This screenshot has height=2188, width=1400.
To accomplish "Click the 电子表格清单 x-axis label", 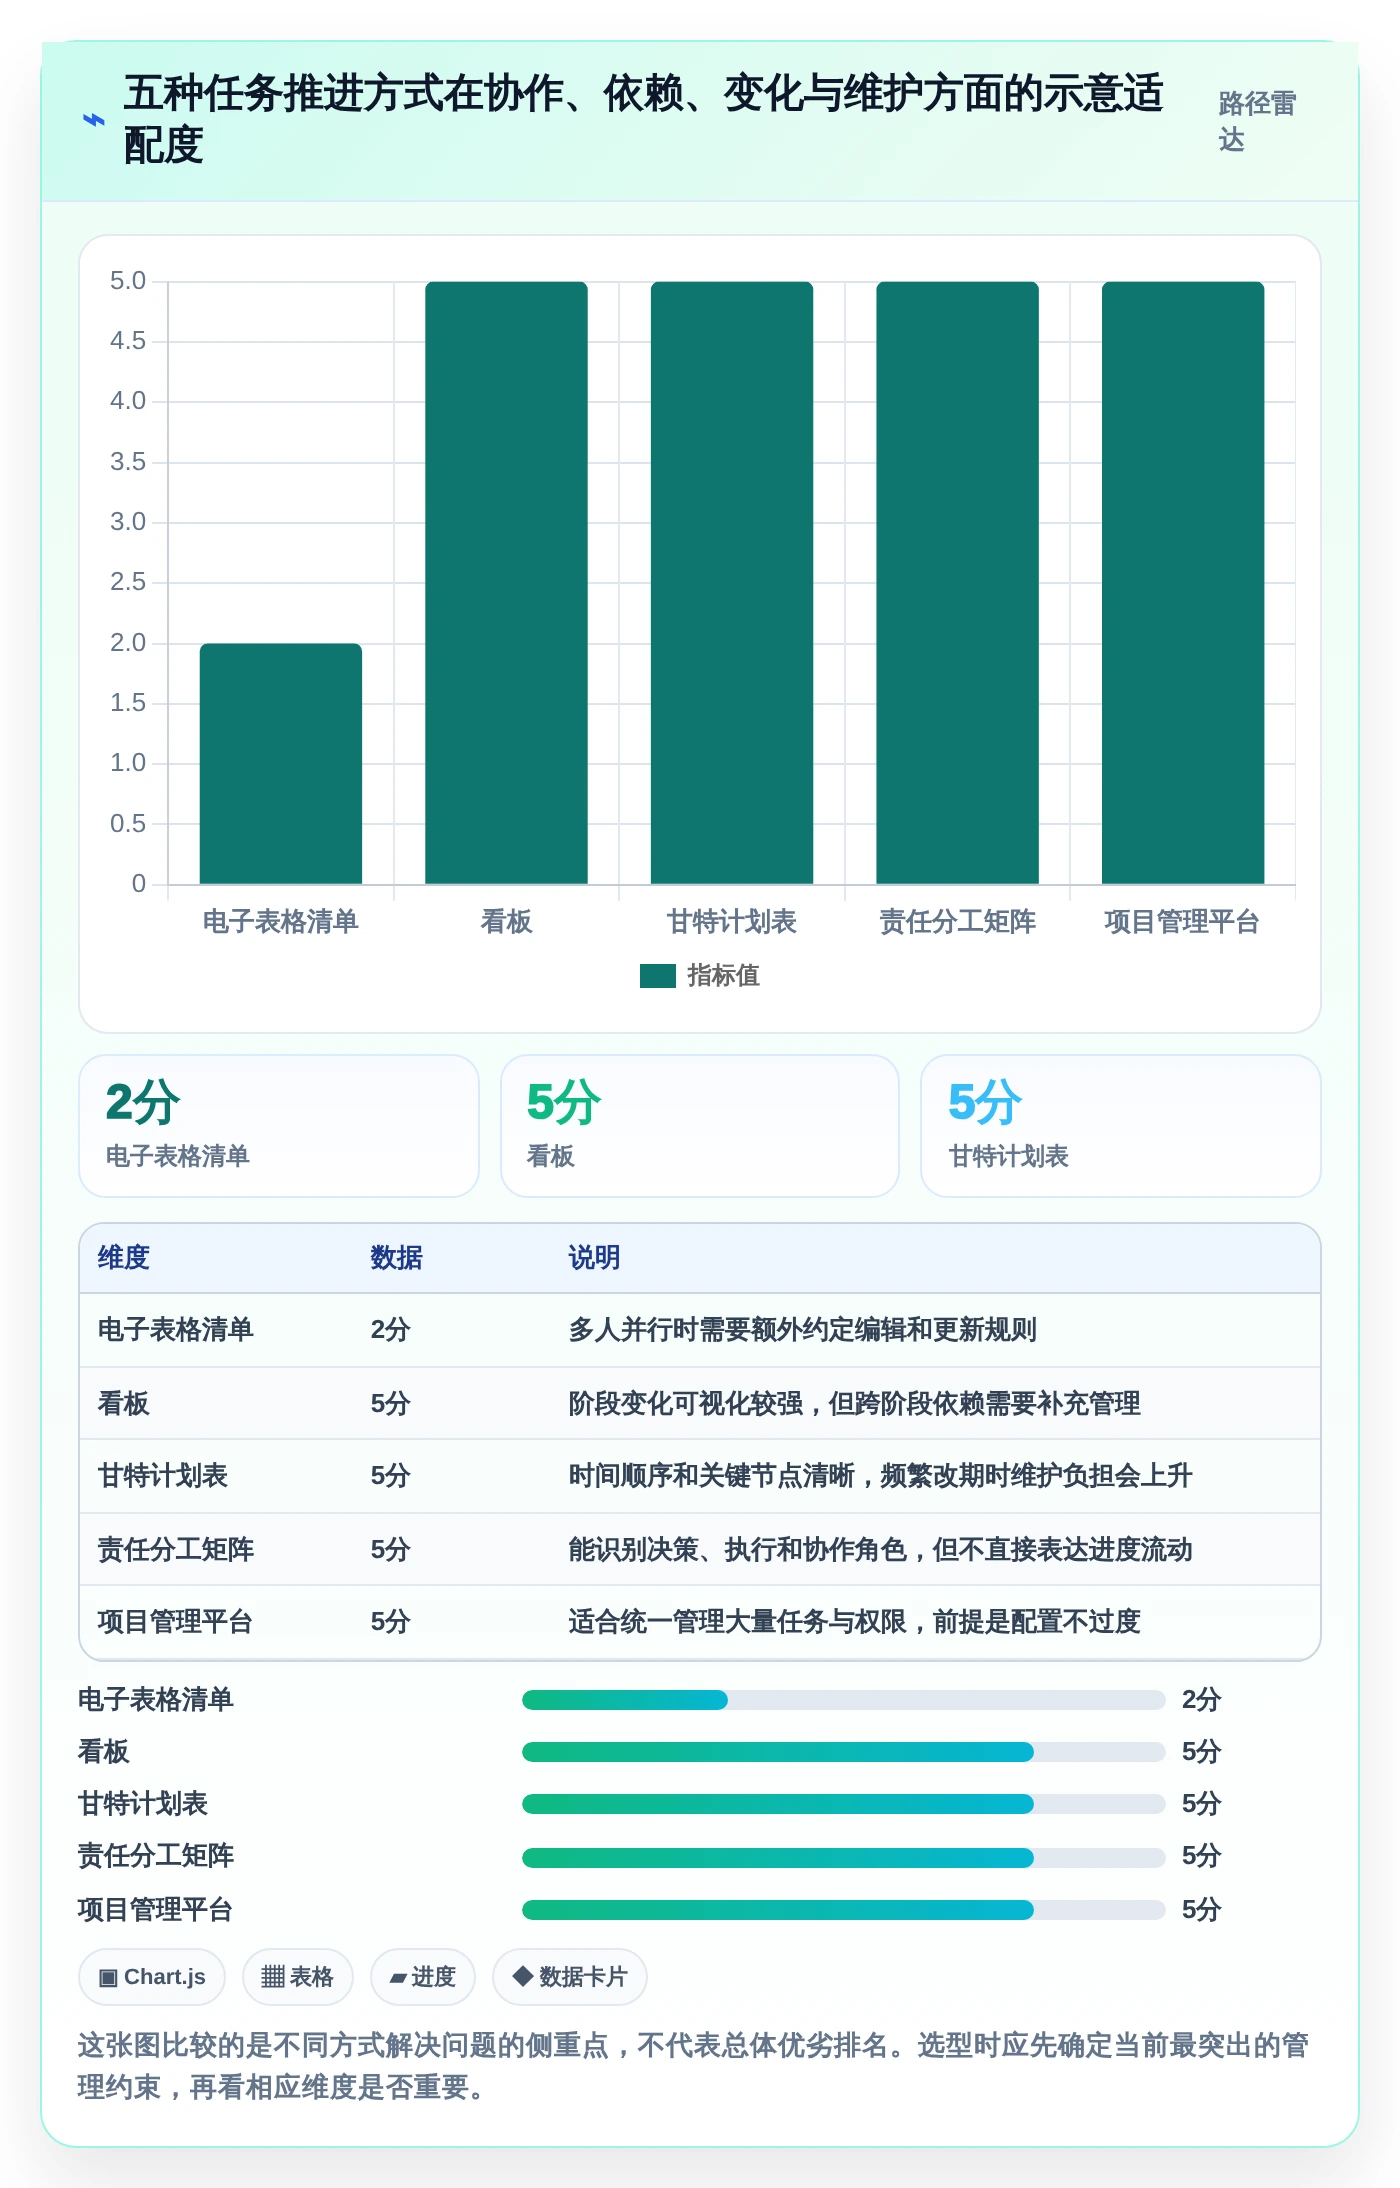I will coord(281,922).
